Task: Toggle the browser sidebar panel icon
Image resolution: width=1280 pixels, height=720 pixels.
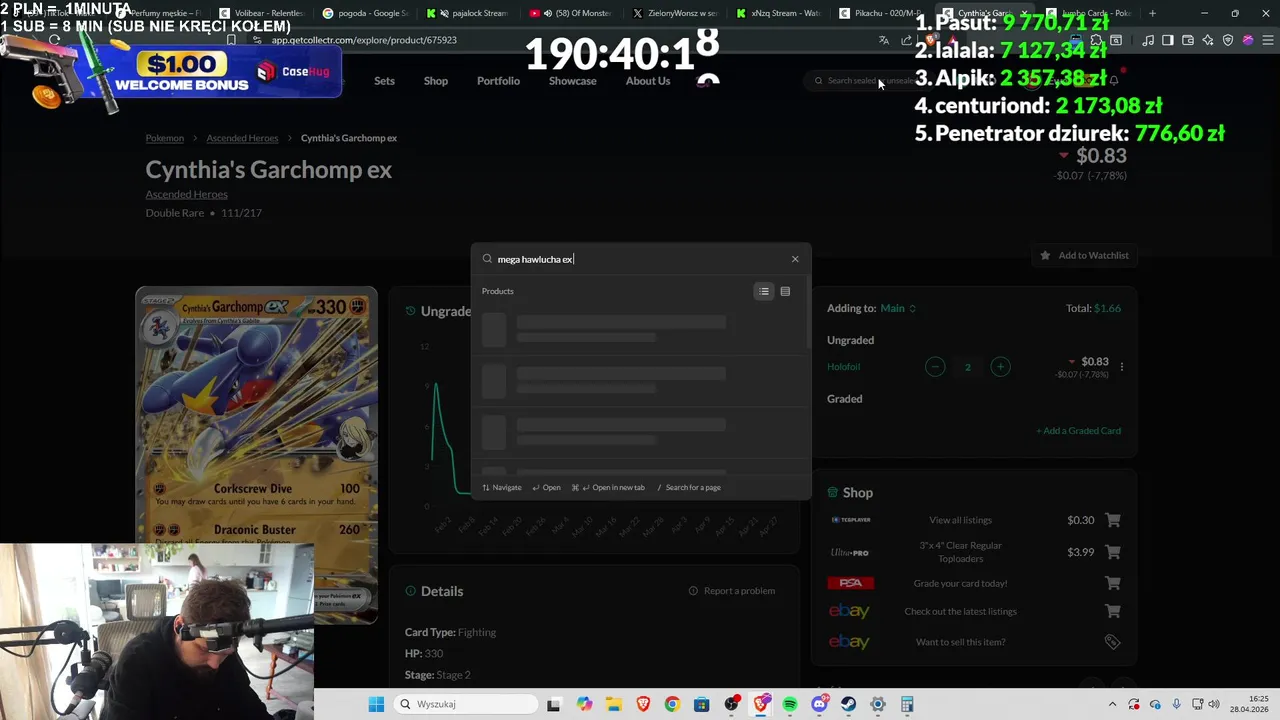Action: [x=1167, y=40]
